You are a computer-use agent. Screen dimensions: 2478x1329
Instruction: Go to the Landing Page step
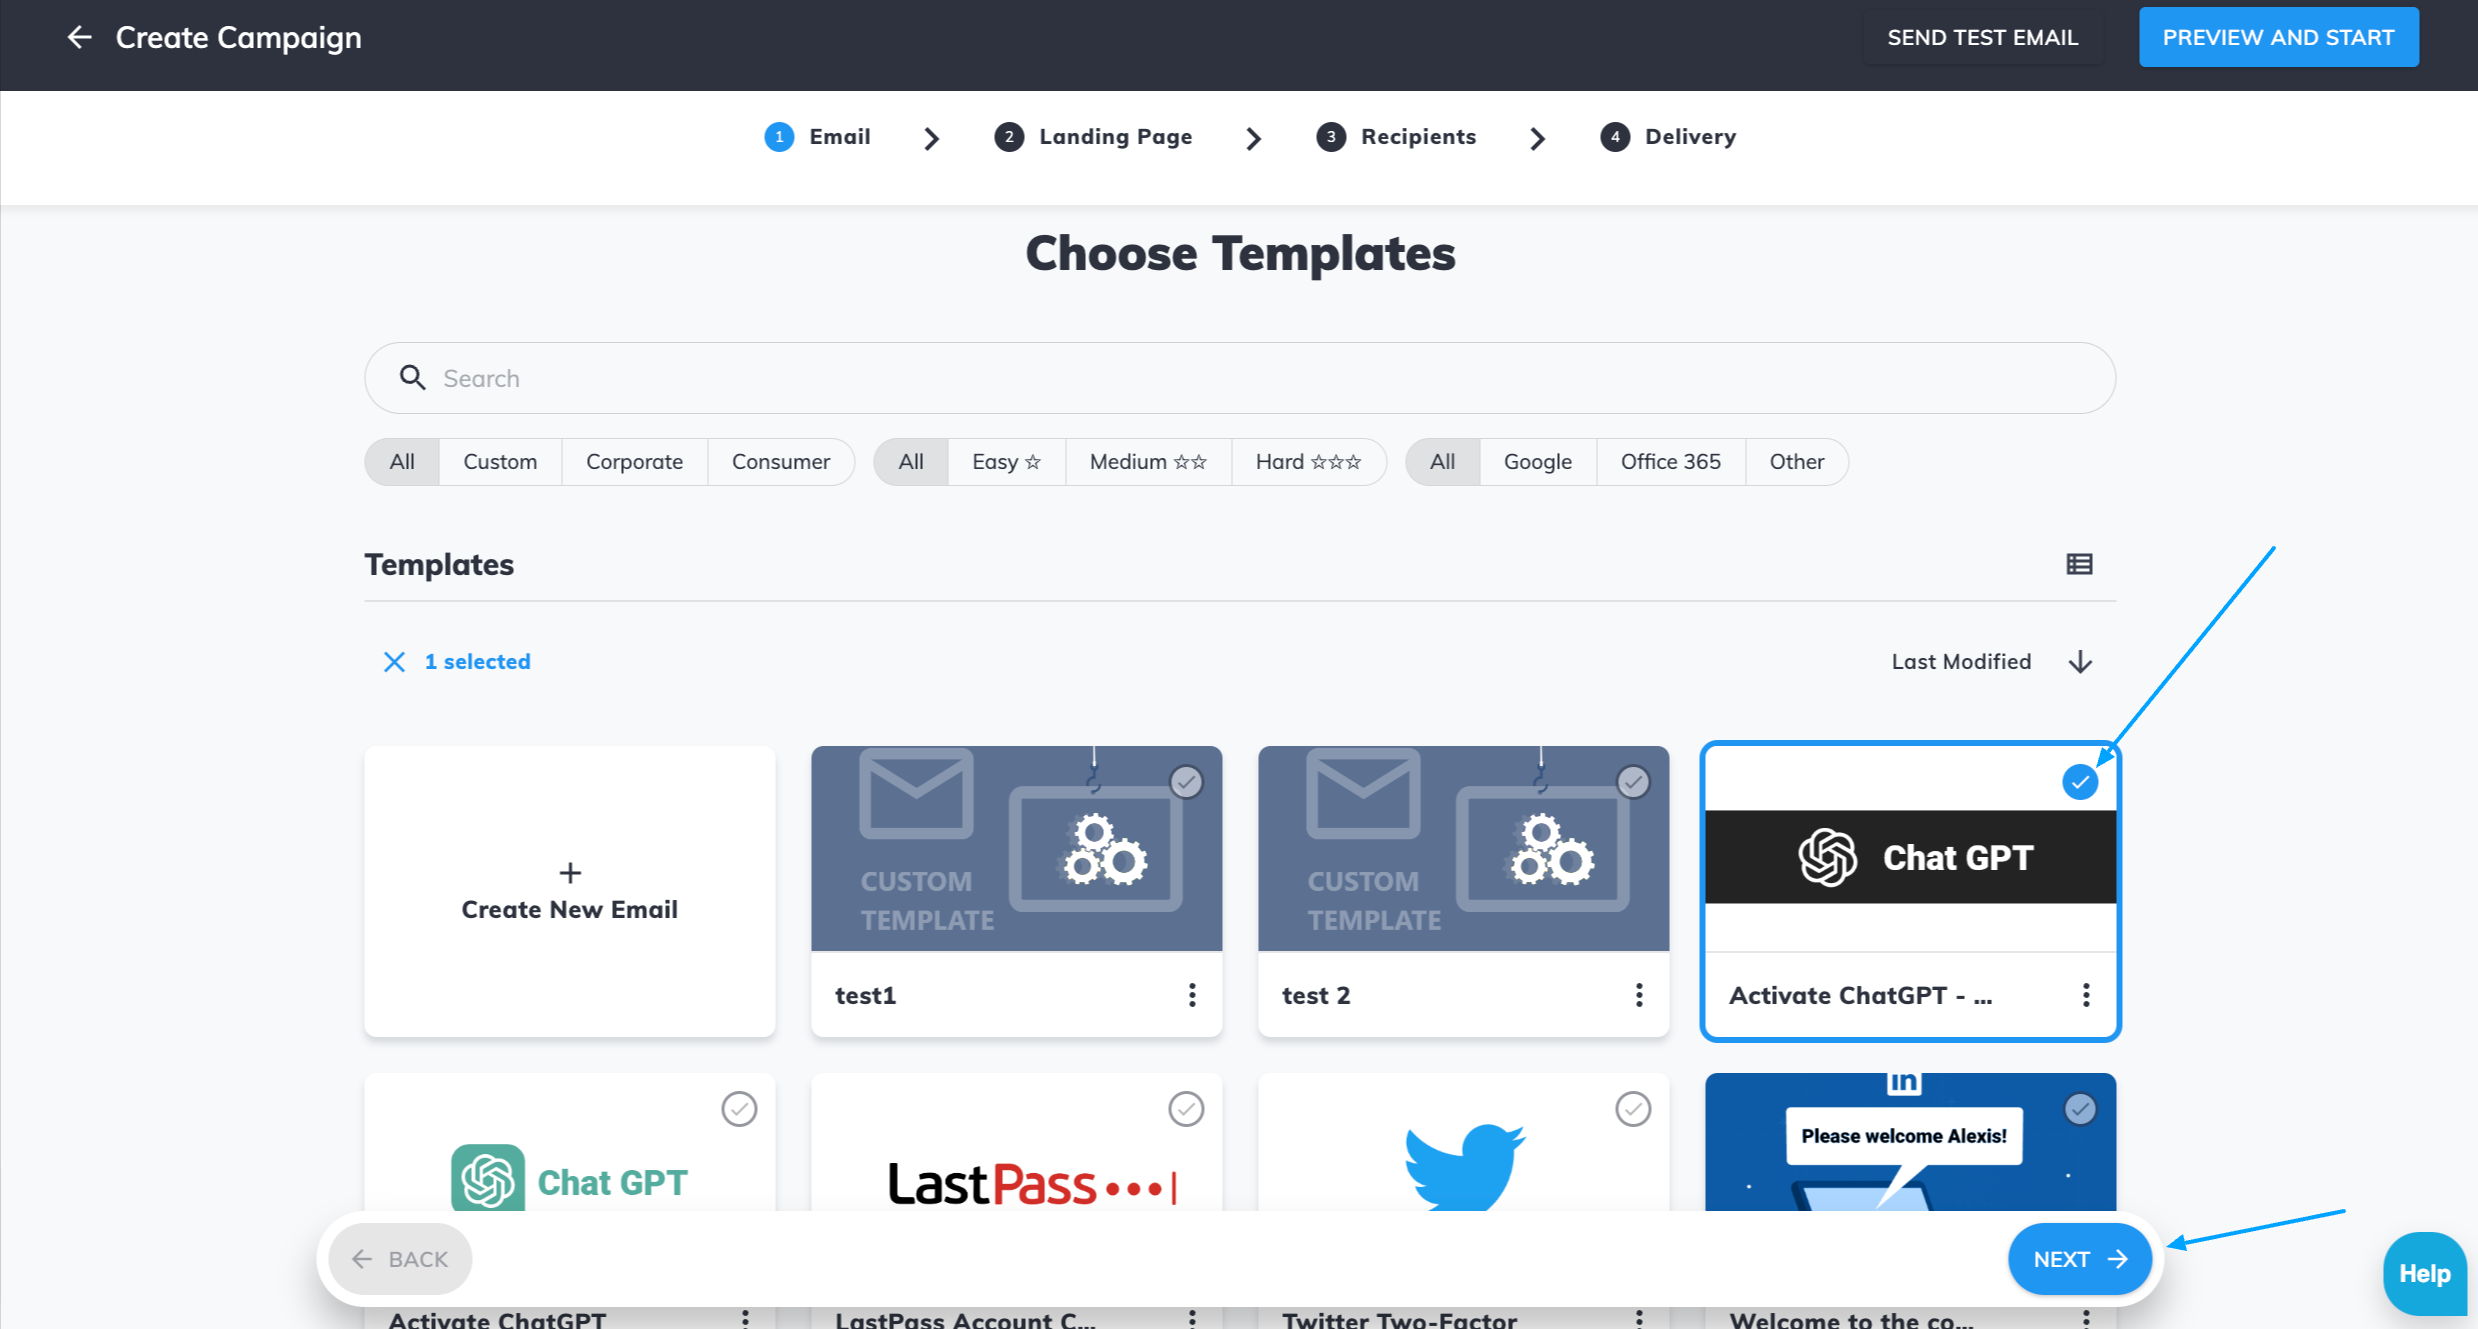[x=1115, y=137]
